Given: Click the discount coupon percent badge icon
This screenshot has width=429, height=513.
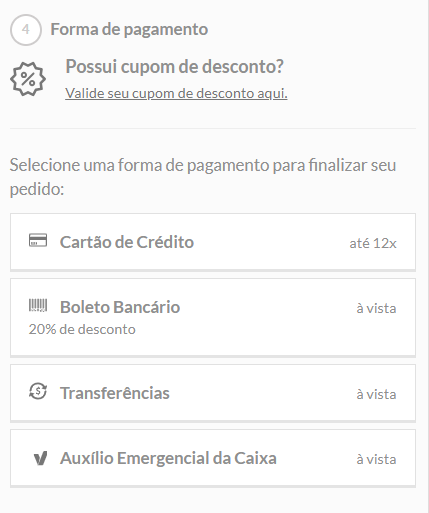Looking at the screenshot, I should coord(28,79).
